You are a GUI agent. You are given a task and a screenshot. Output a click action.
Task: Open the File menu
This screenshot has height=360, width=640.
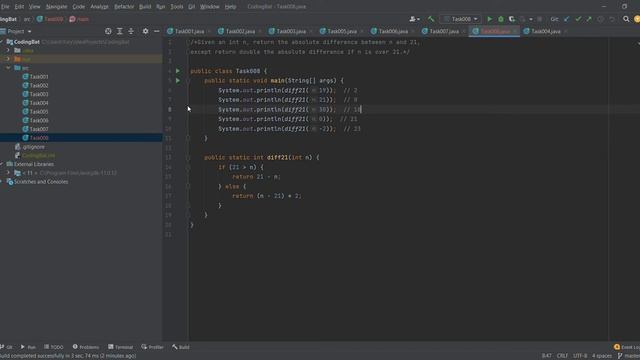(5, 7)
